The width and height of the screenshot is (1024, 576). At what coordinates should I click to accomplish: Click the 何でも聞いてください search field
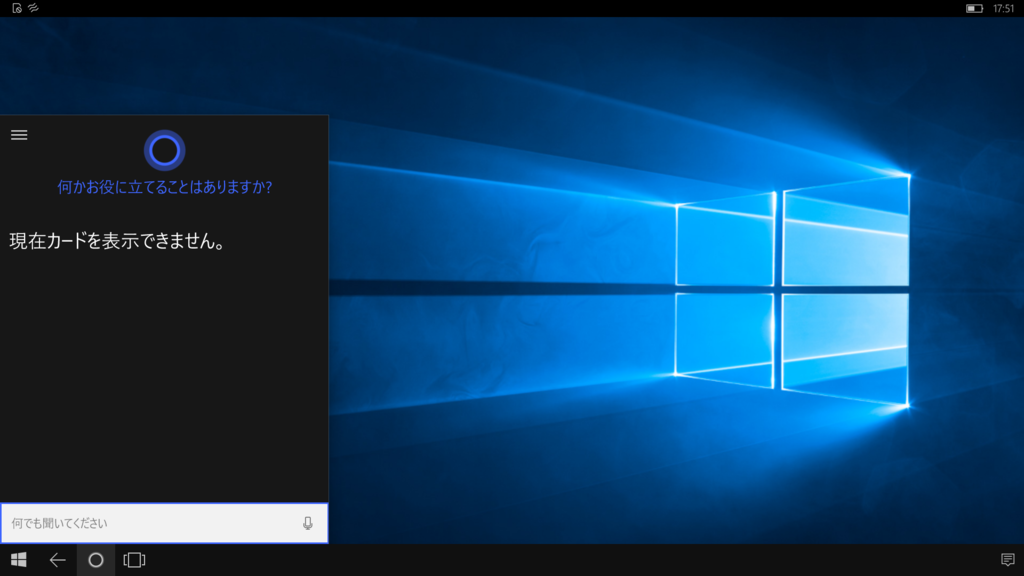click(165, 523)
